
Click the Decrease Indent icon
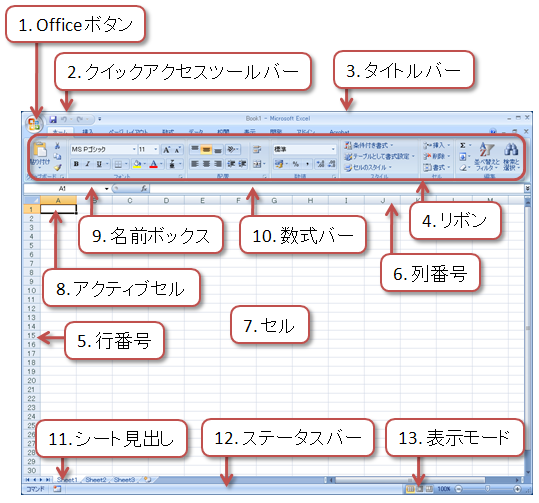pyautogui.click(x=231, y=164)
